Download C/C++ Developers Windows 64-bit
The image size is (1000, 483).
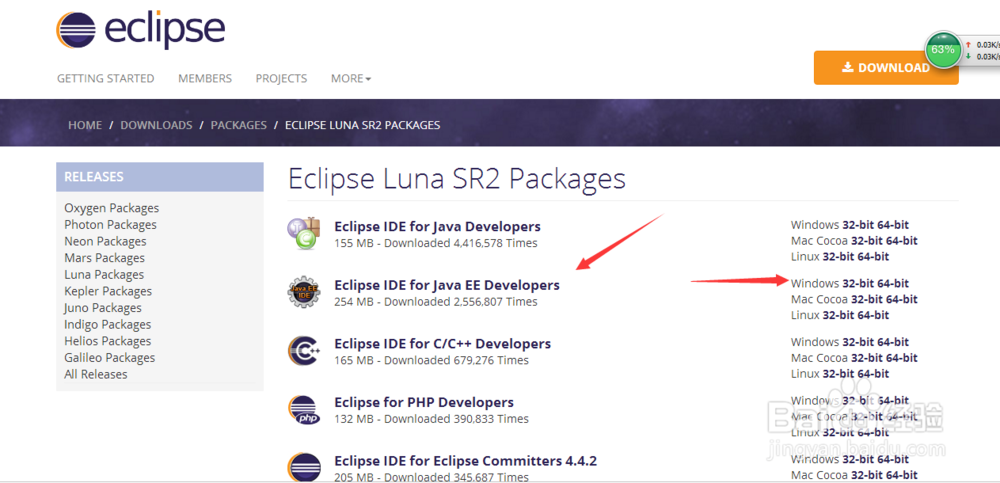coord(893,342)
